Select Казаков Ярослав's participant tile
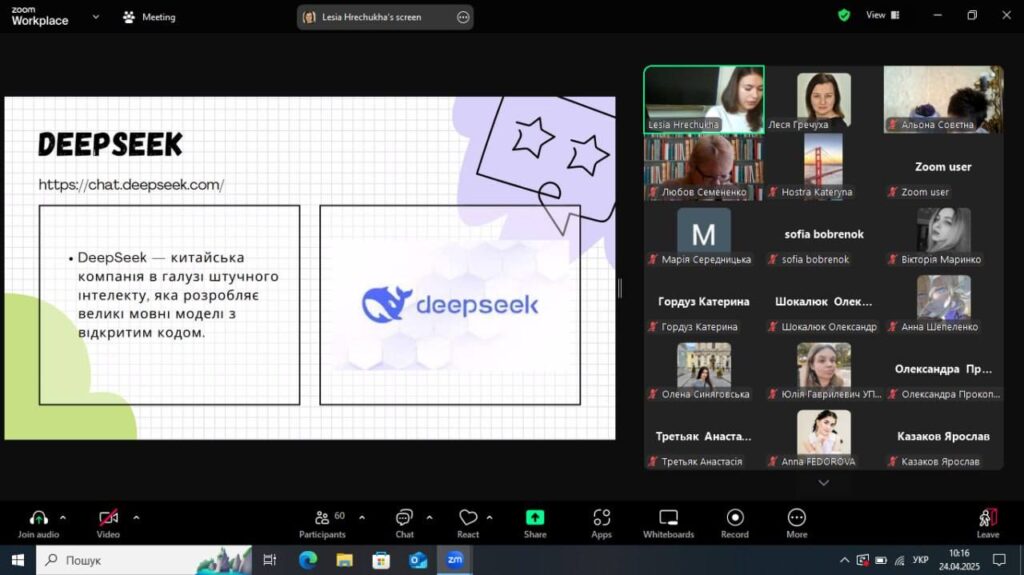 click(943, 436)
